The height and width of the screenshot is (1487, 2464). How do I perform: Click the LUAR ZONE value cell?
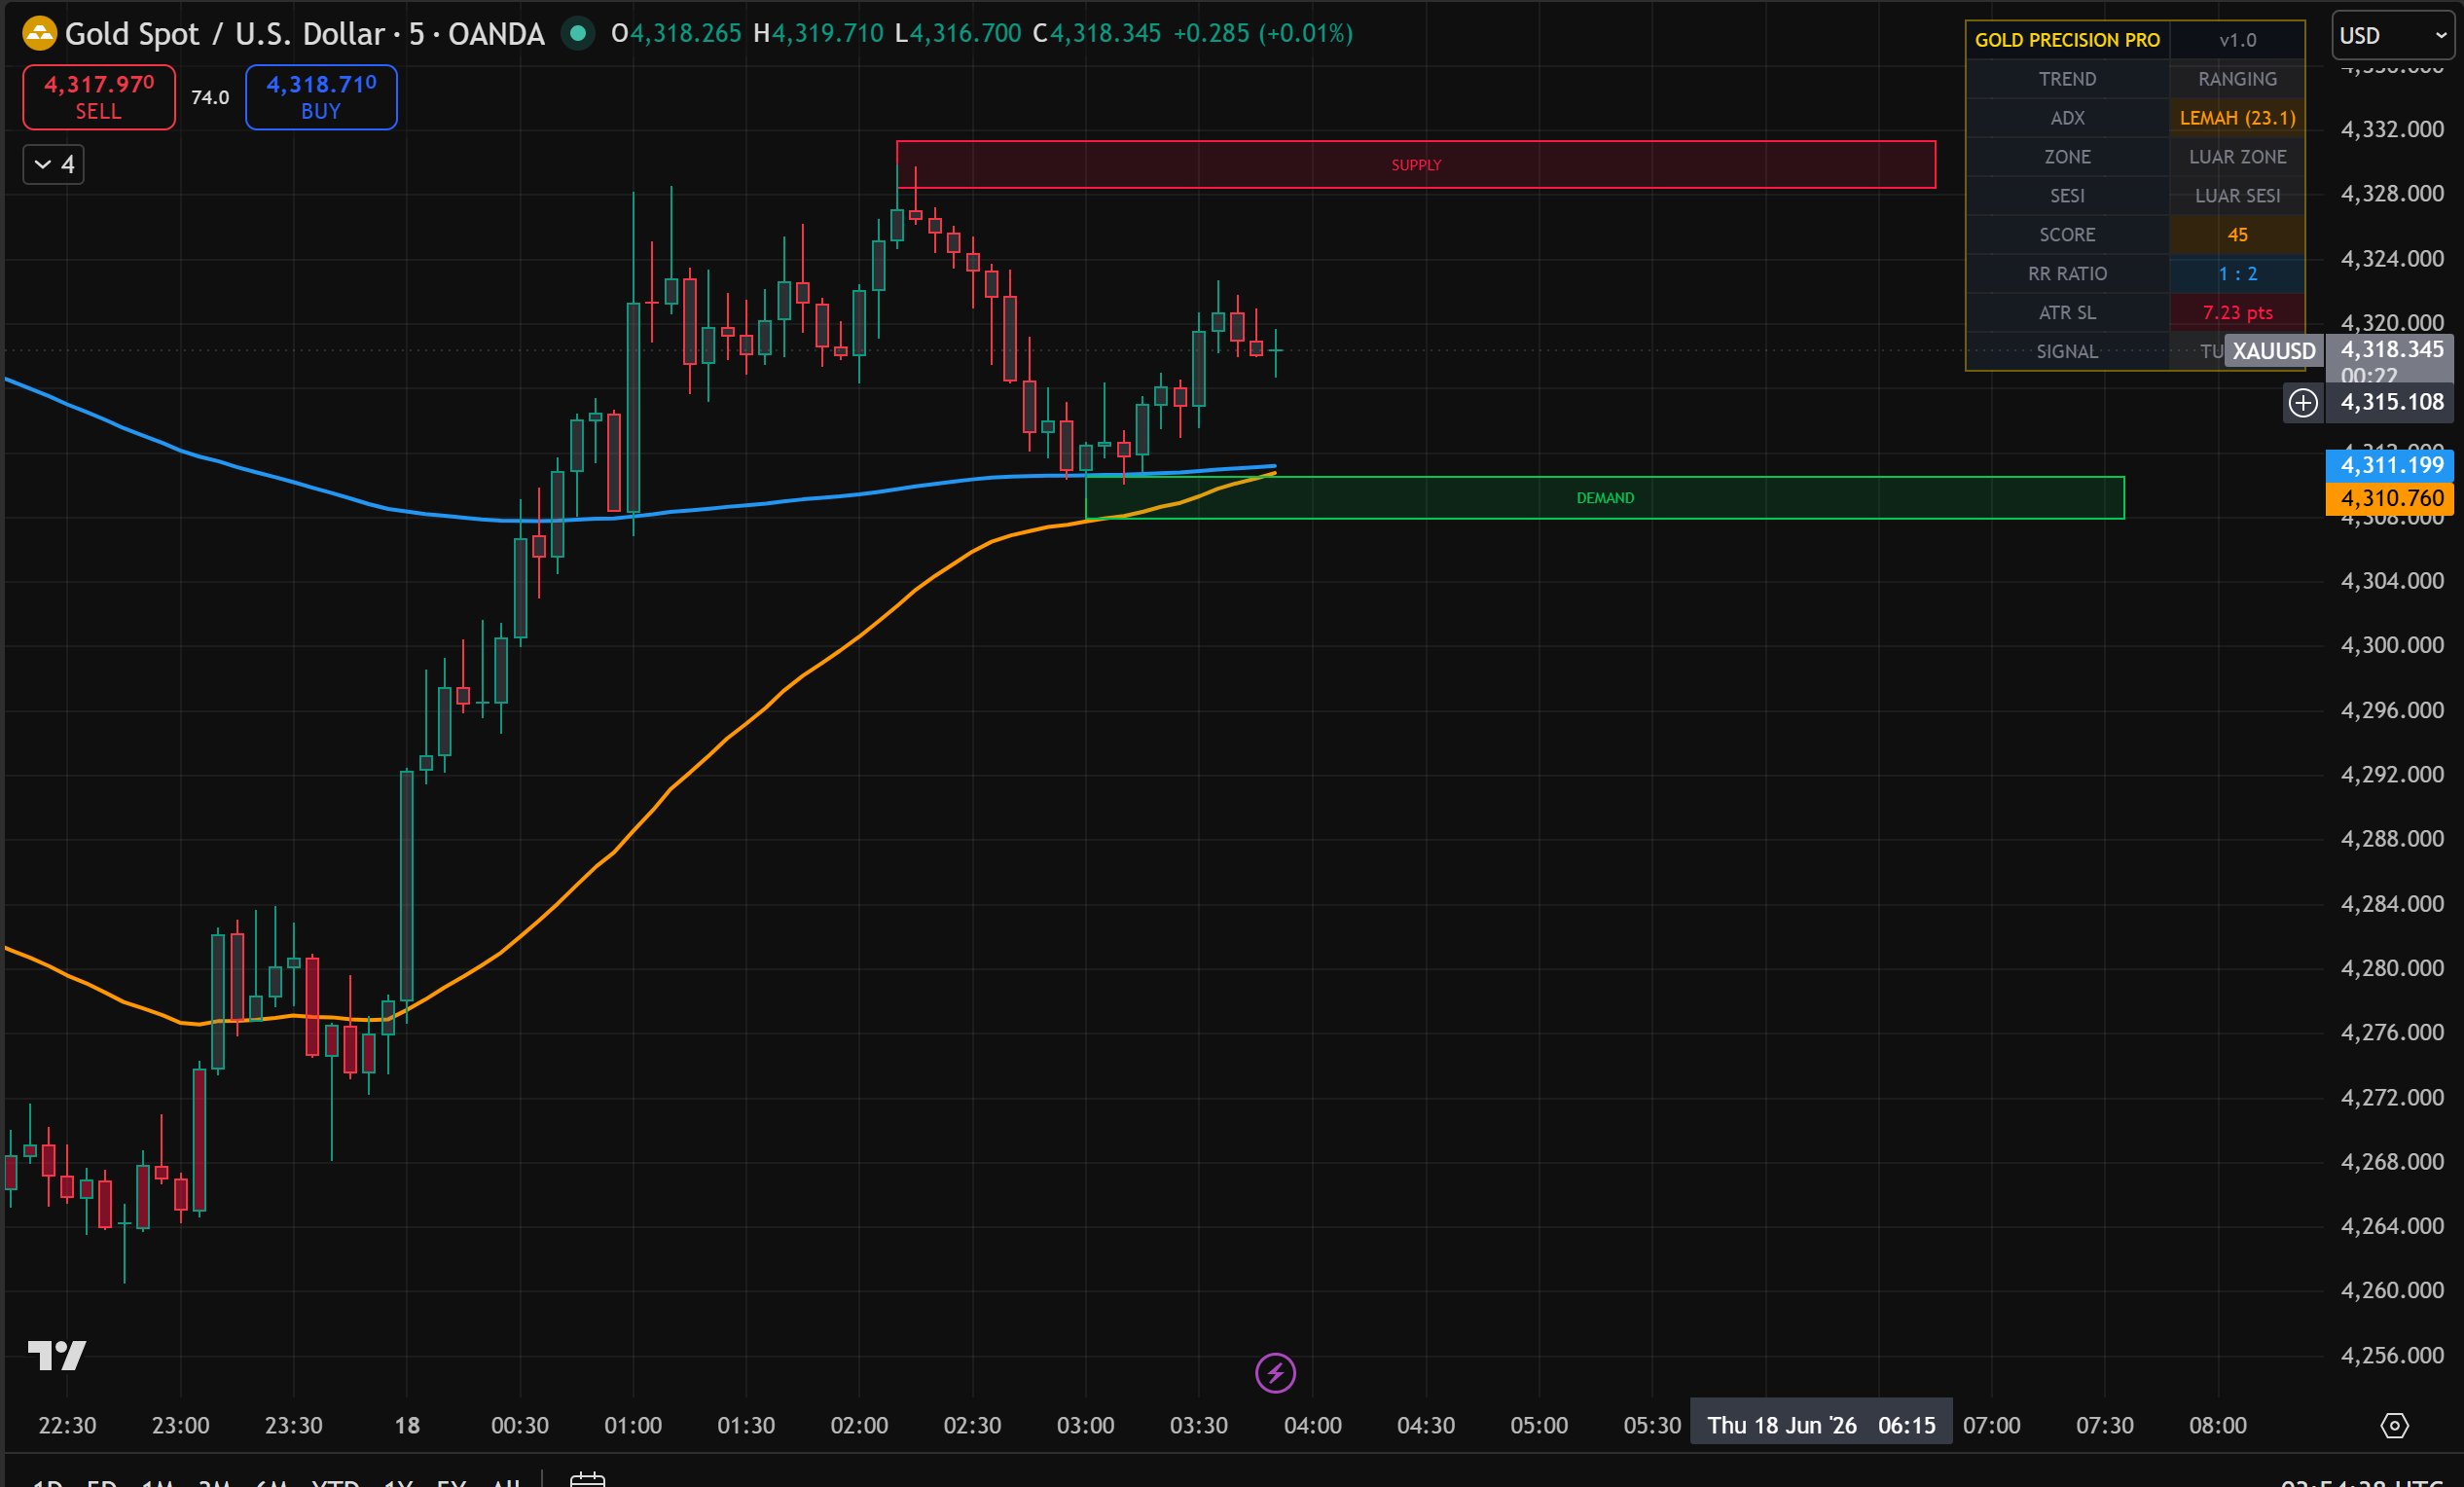2237,157
